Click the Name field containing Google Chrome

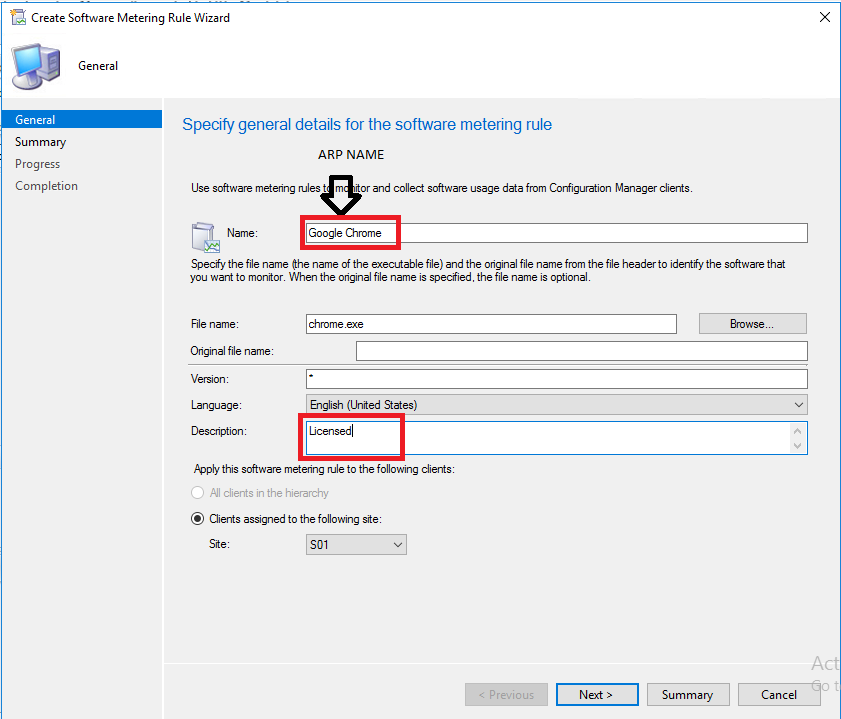557,233
